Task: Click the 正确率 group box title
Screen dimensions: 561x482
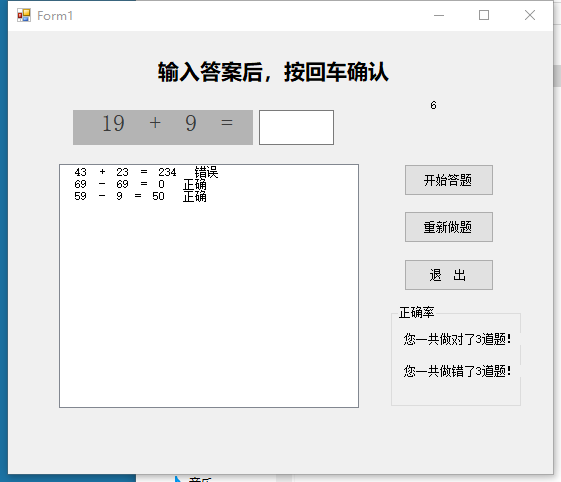Action: click(416, 312)
